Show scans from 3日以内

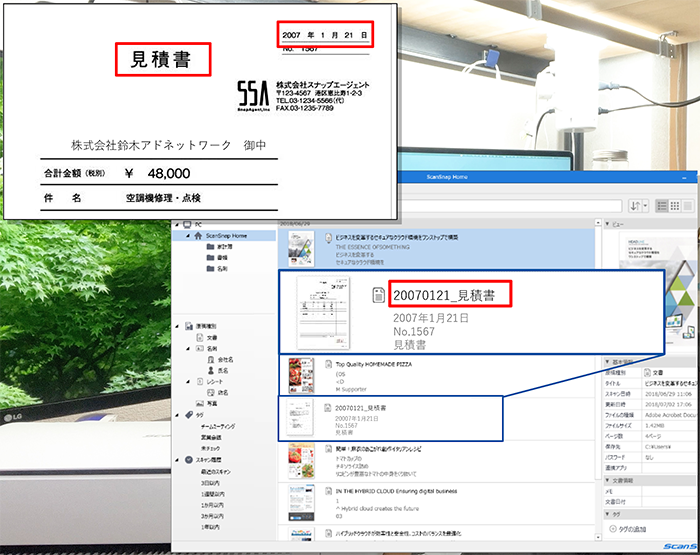tap(210, 483)
